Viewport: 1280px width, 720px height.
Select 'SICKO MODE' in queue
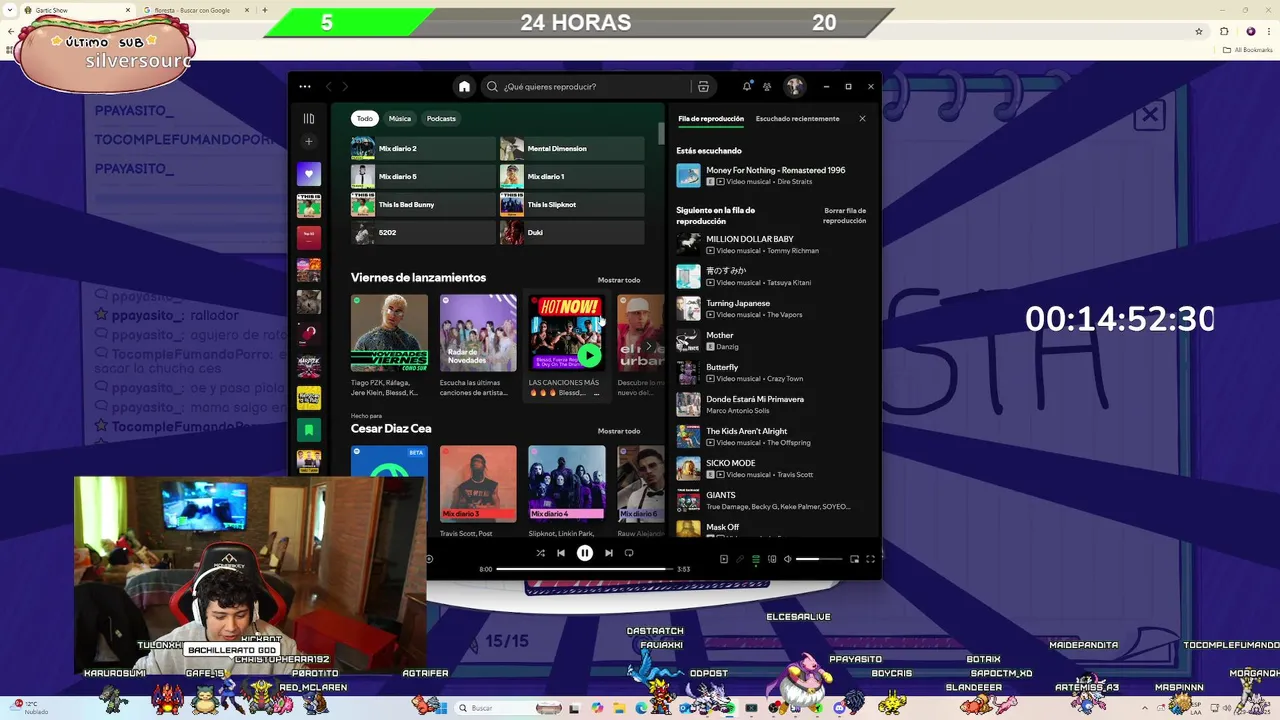pyautogui.click(x=773, y=468)
